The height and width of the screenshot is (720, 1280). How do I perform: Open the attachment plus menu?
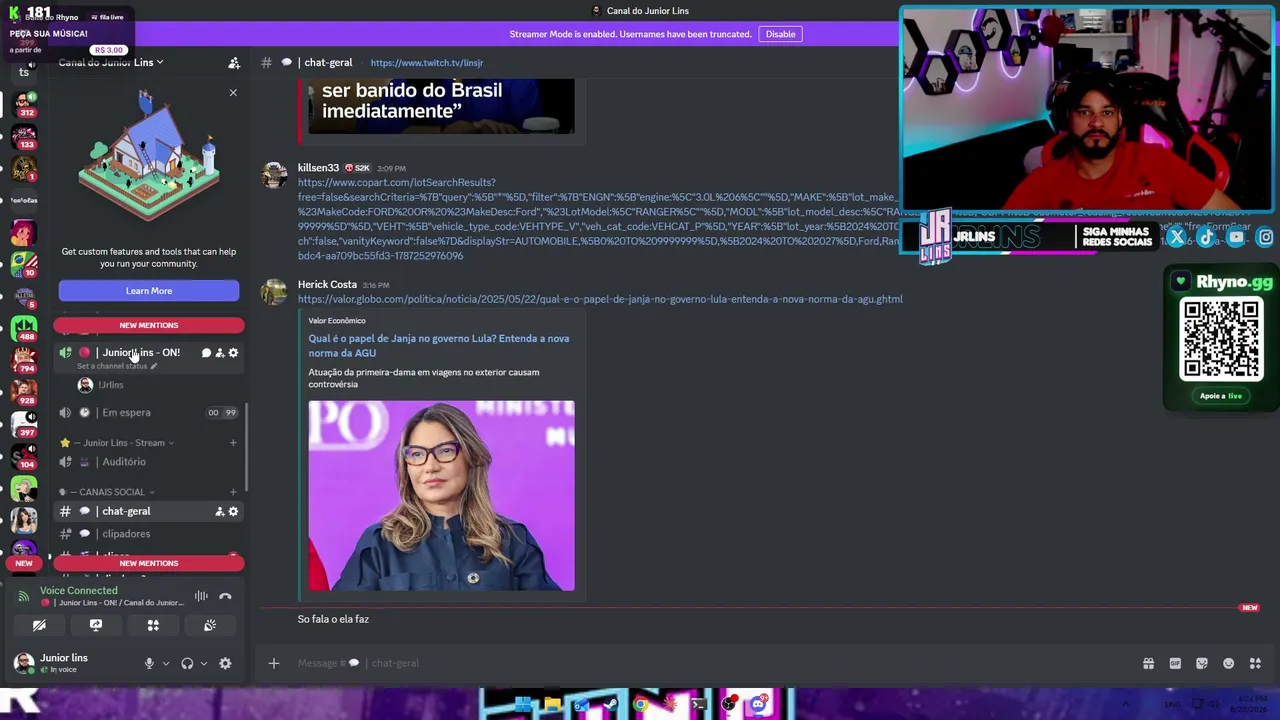point(274,663)
